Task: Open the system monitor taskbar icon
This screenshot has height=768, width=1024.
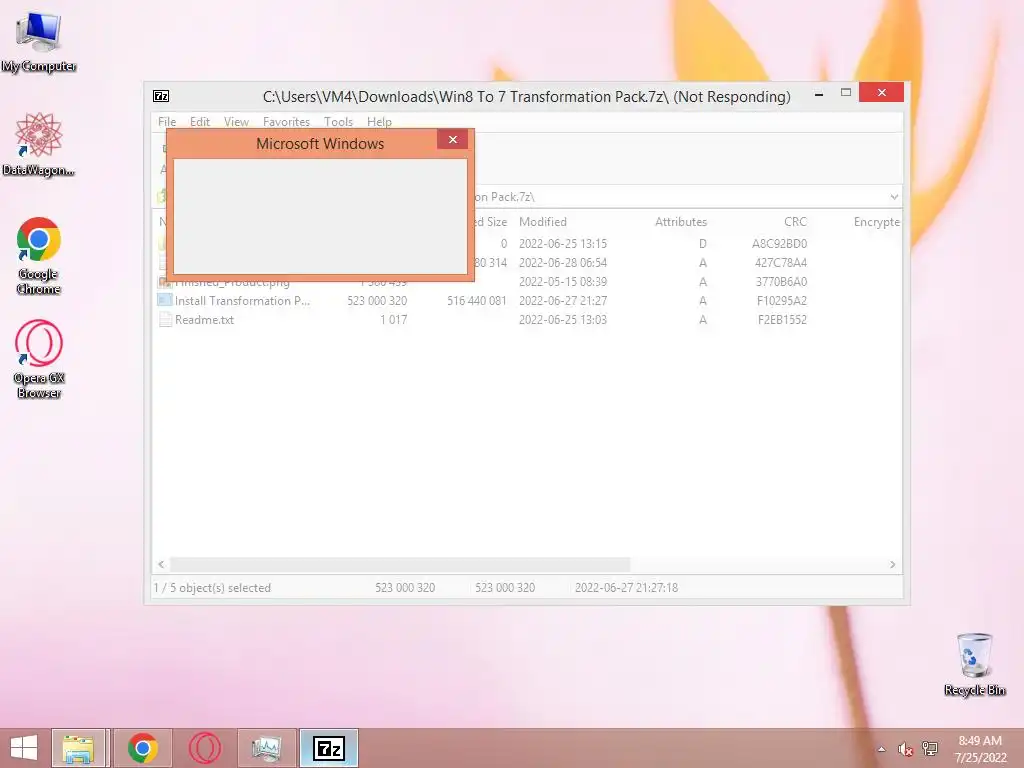Action: 266,748
